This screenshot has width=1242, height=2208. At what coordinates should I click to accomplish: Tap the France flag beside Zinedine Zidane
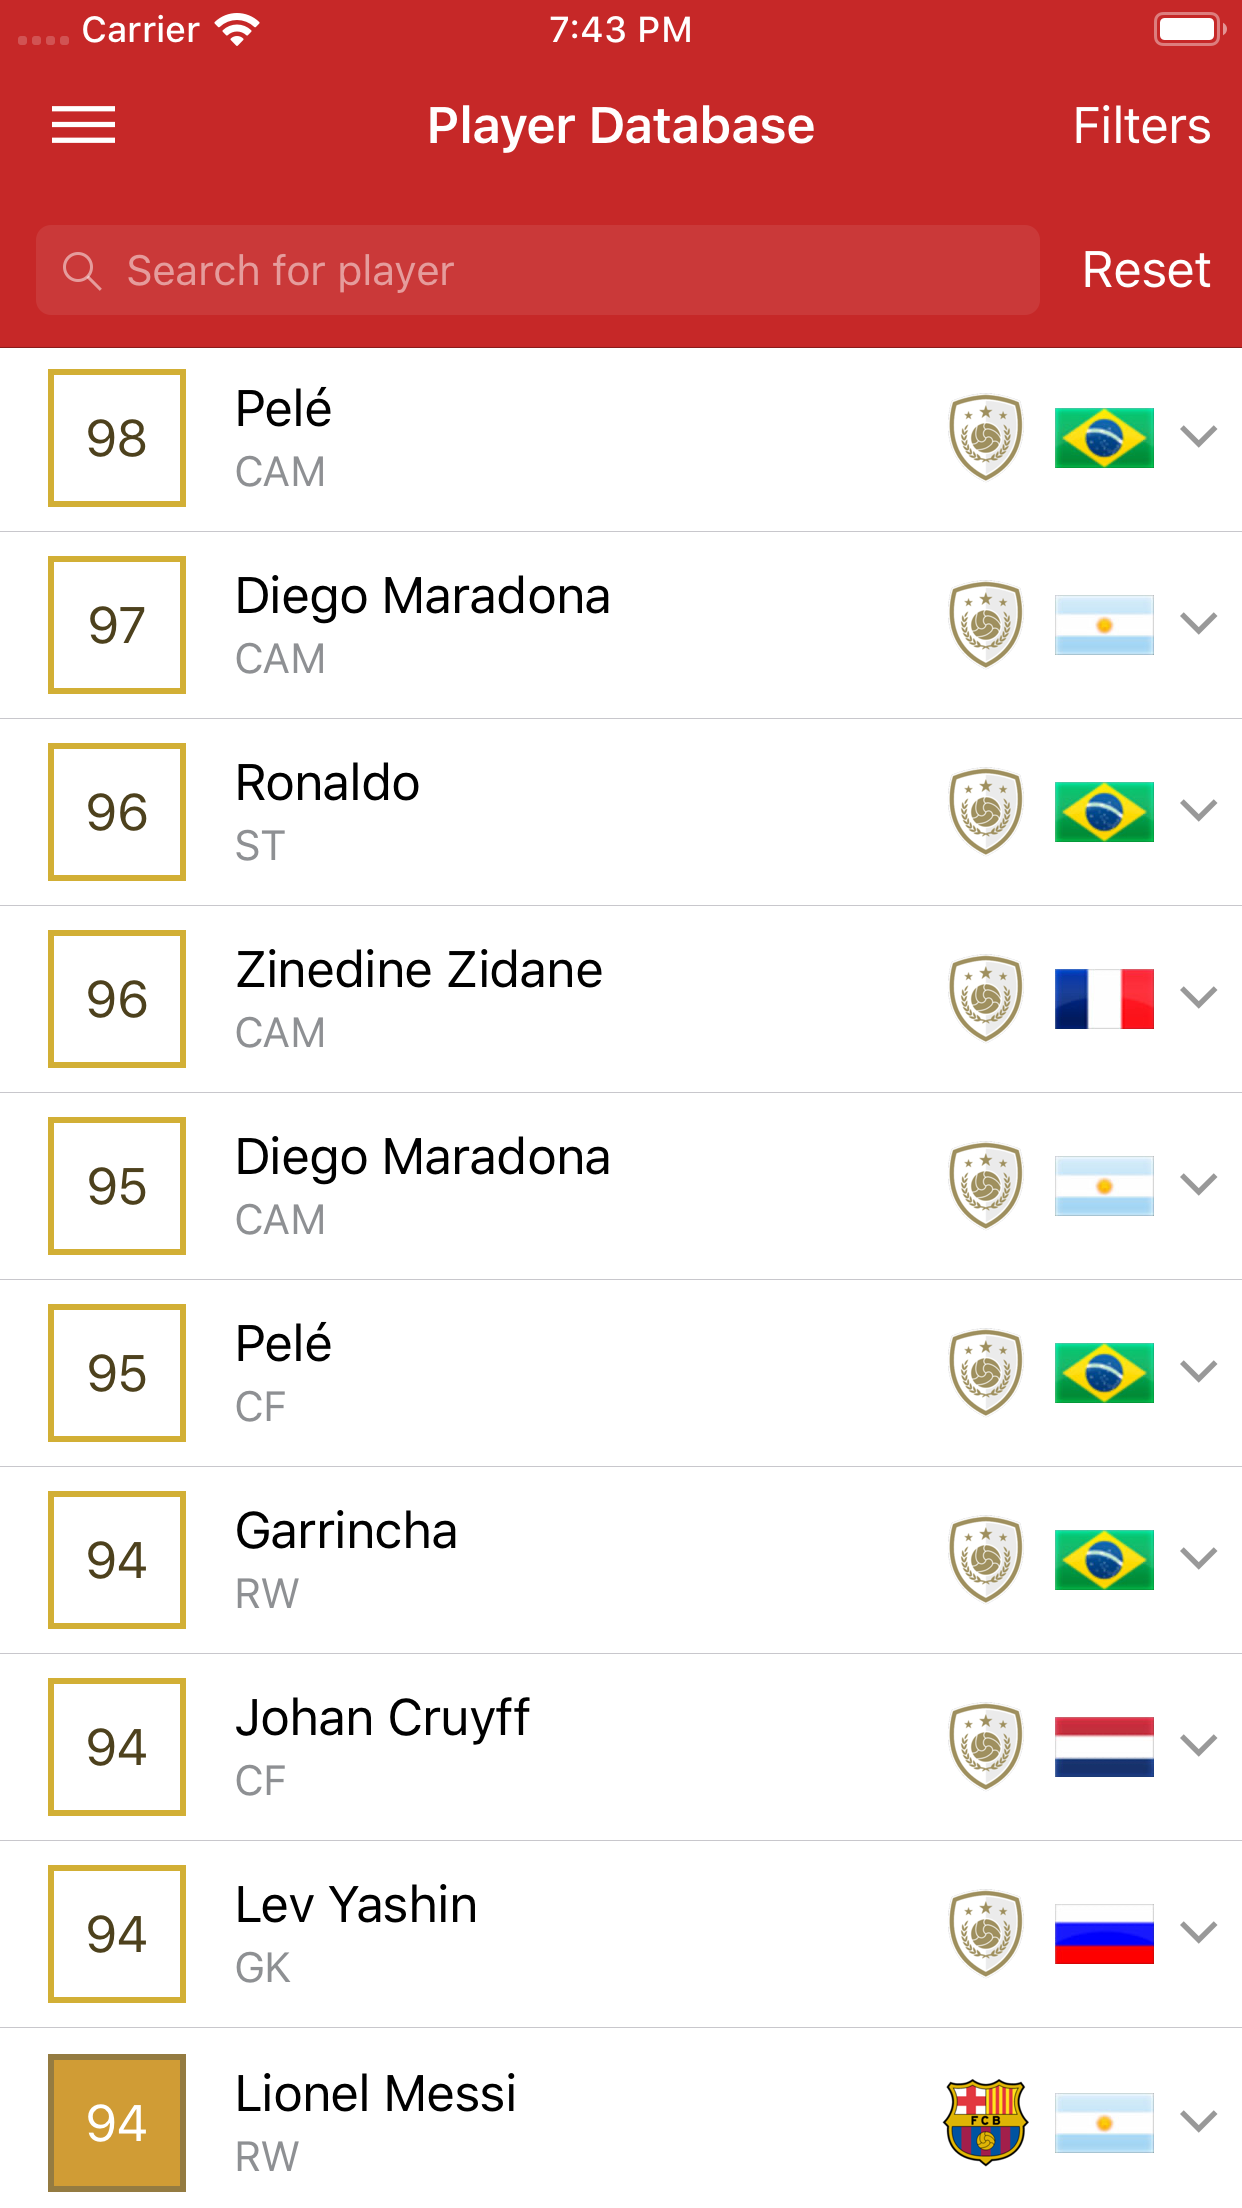click(x=1104, y=998)
